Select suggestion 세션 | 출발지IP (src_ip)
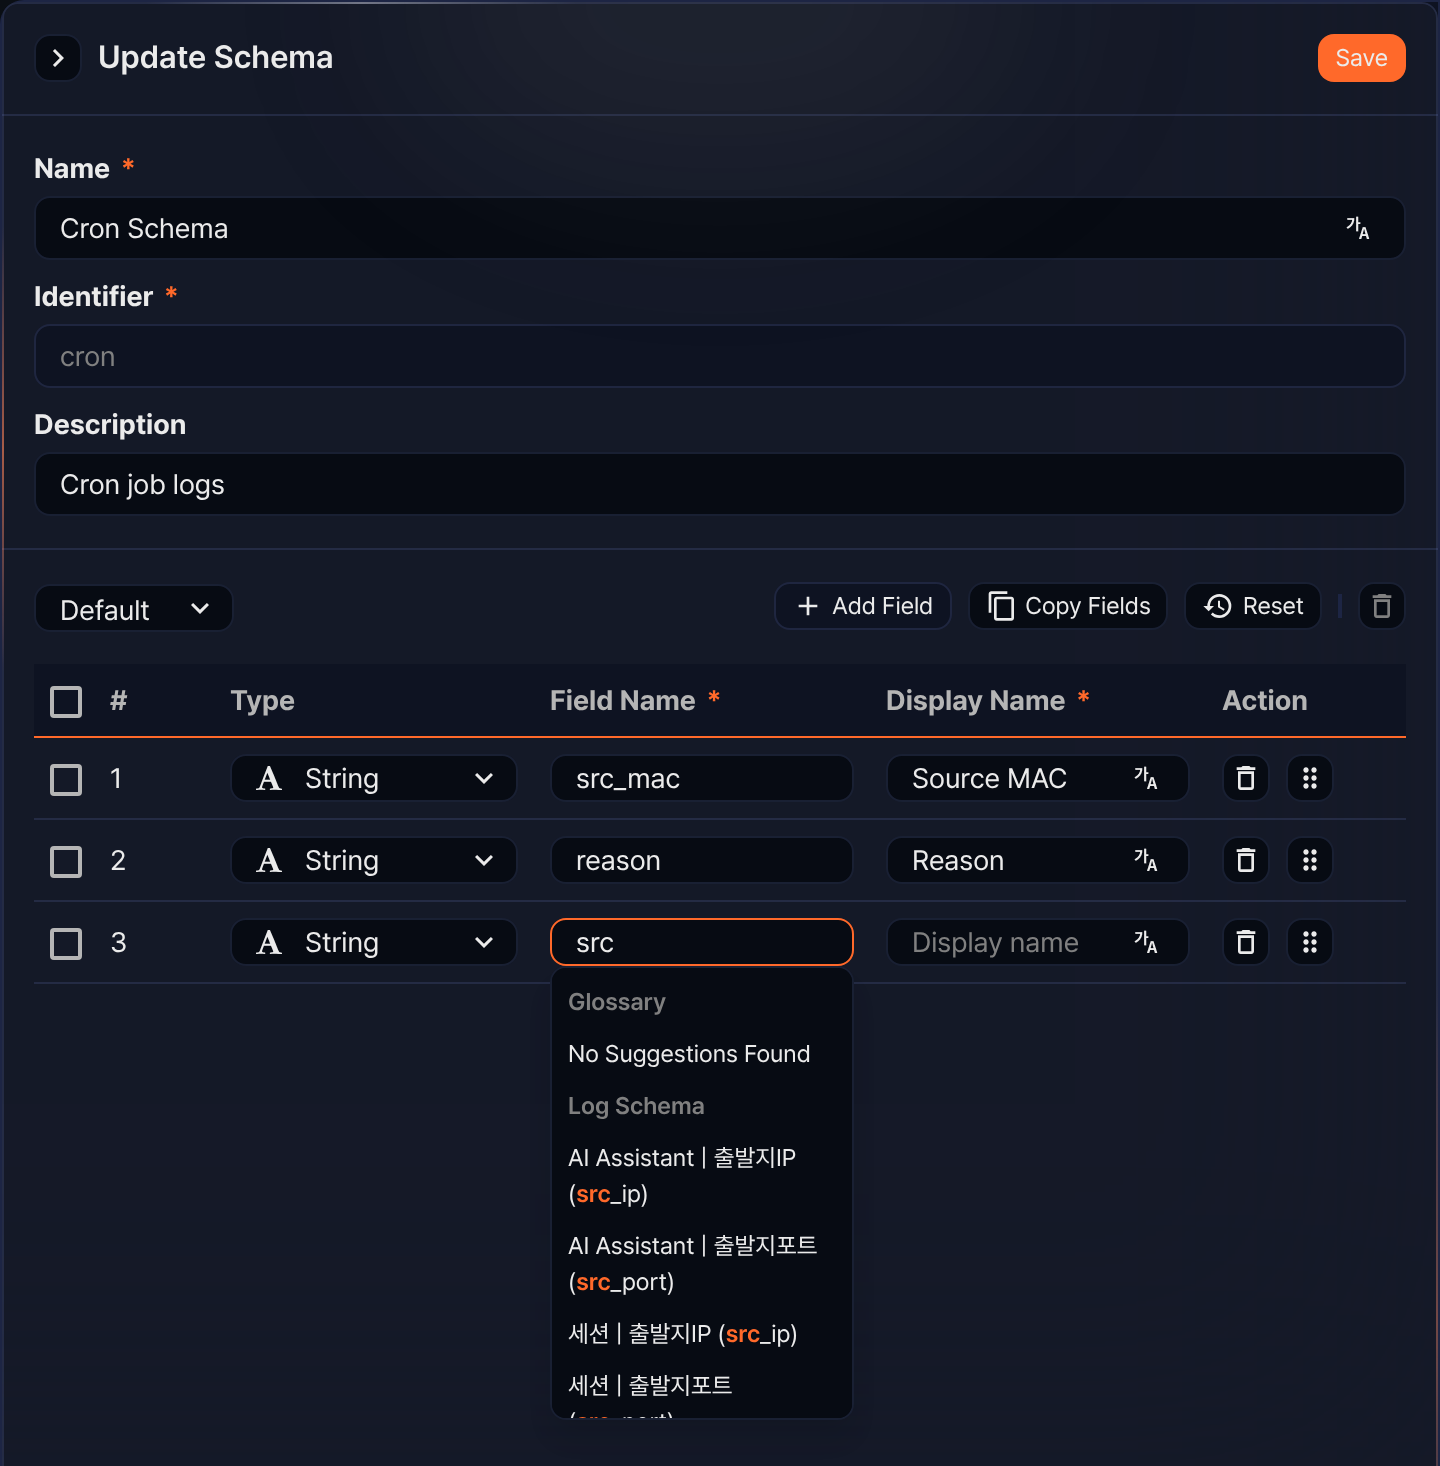 (702, 1334)
